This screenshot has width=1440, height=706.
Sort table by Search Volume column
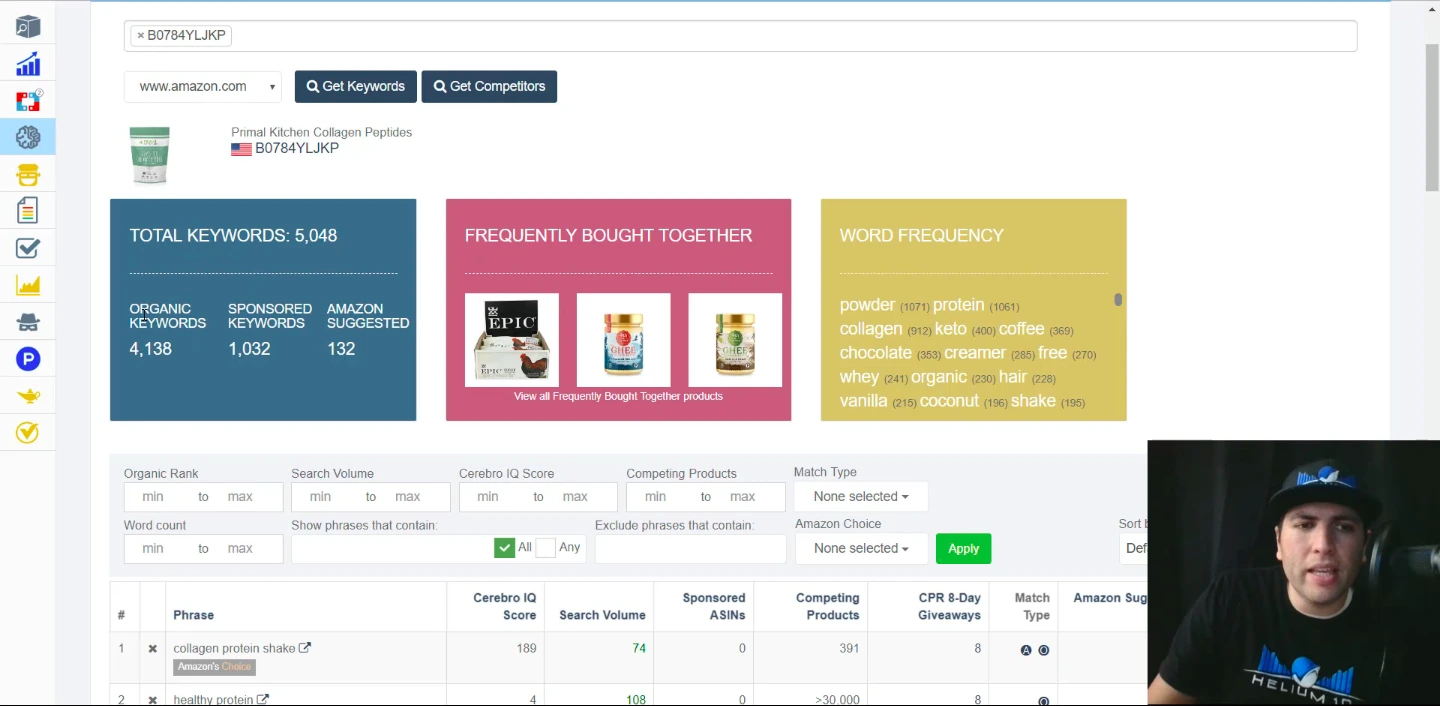click(601, 615)
